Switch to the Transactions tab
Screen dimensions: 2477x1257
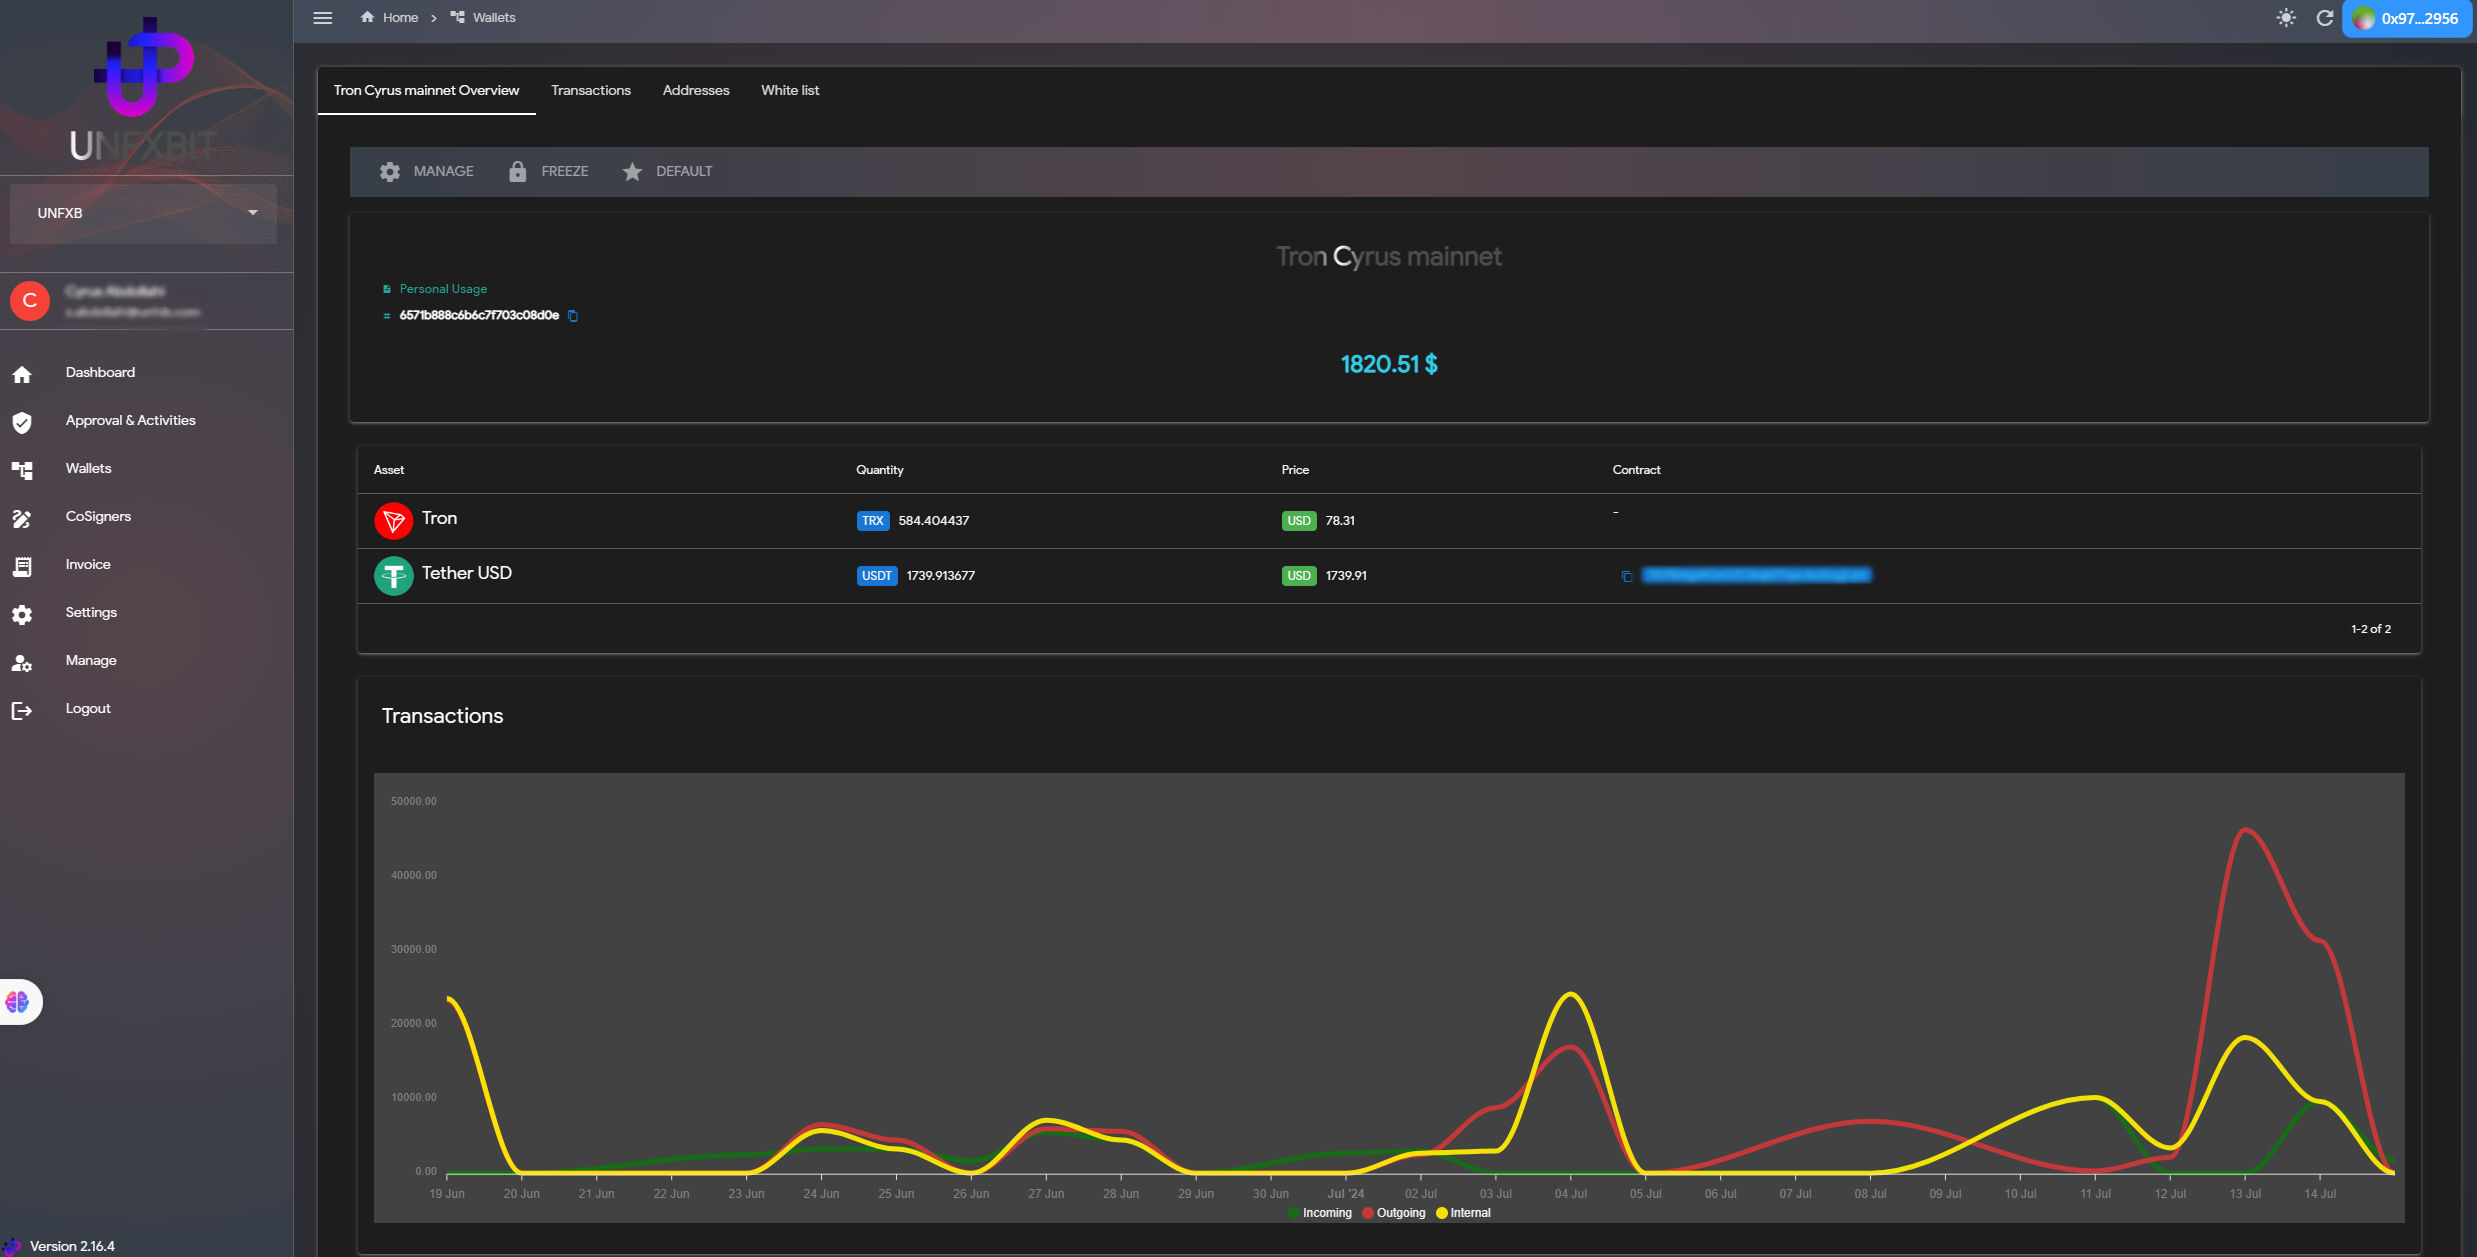[590, 90]
